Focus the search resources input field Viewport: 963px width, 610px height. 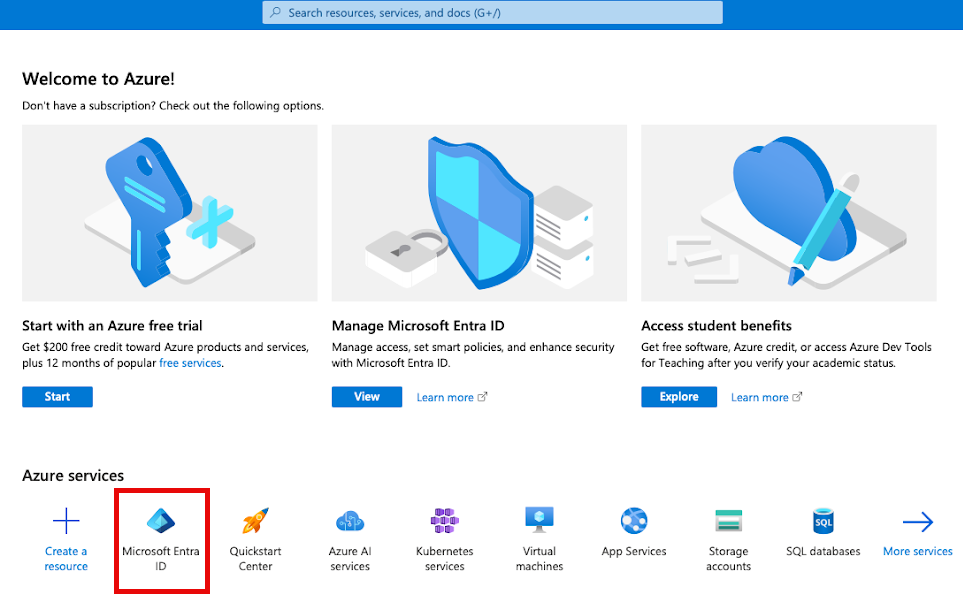(x=492, y=13)
